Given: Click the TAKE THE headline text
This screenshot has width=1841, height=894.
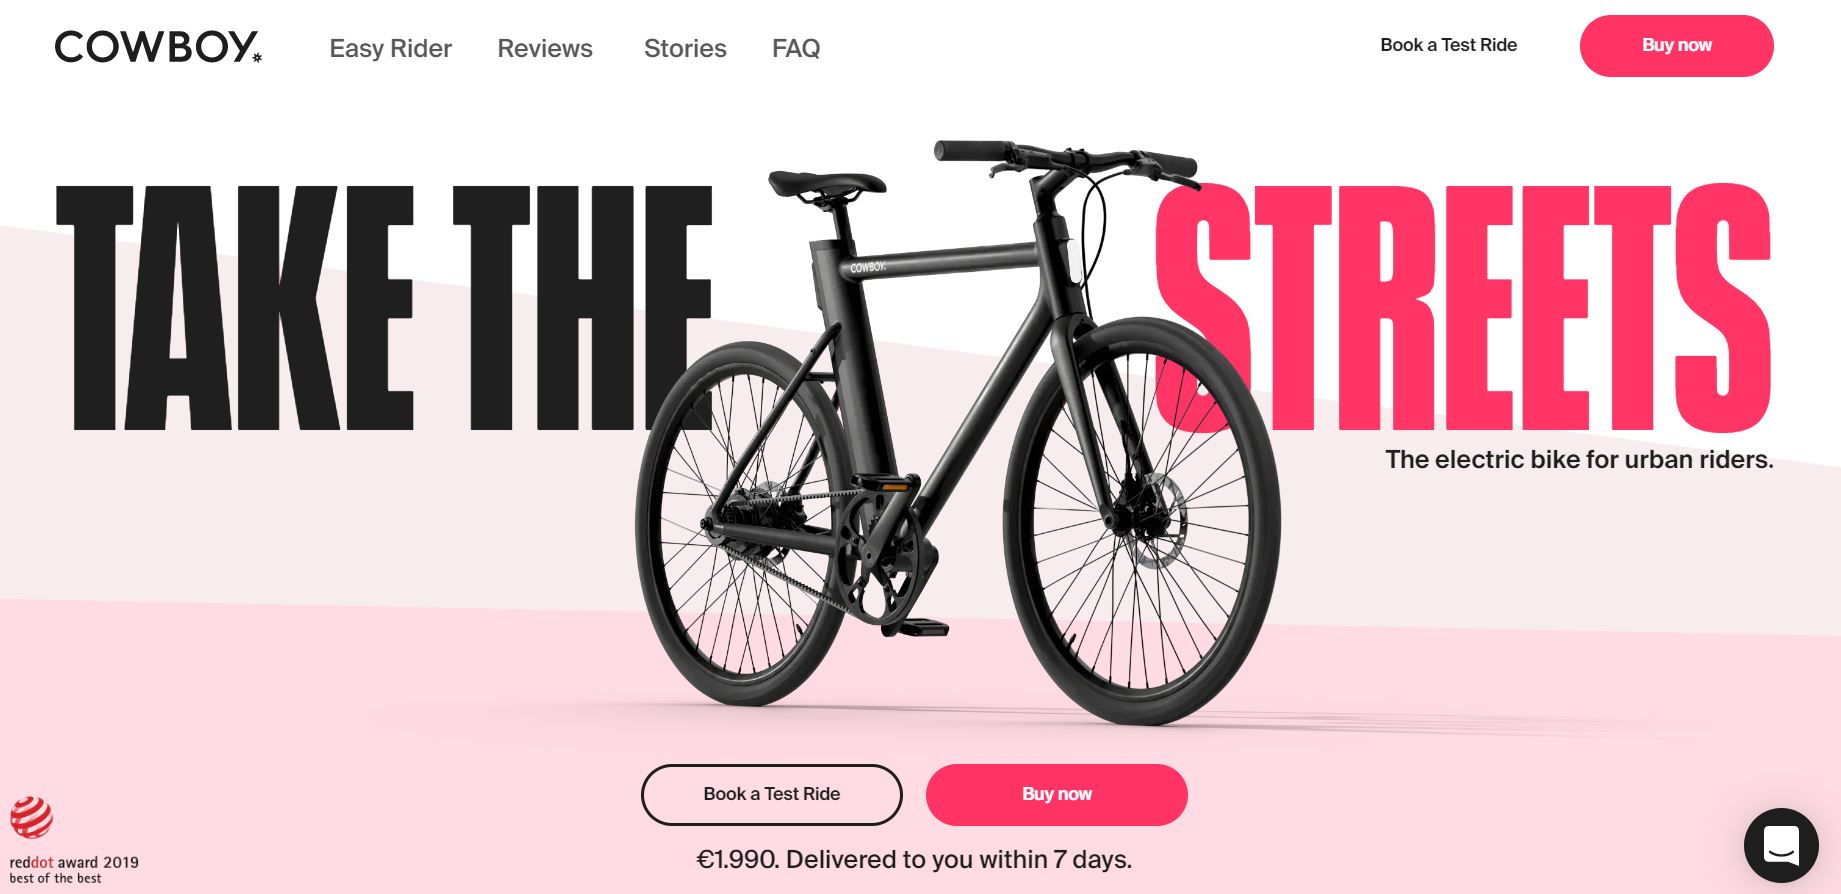Looking at the screenshot, I should pyautogui.click(x=384, y=308).
